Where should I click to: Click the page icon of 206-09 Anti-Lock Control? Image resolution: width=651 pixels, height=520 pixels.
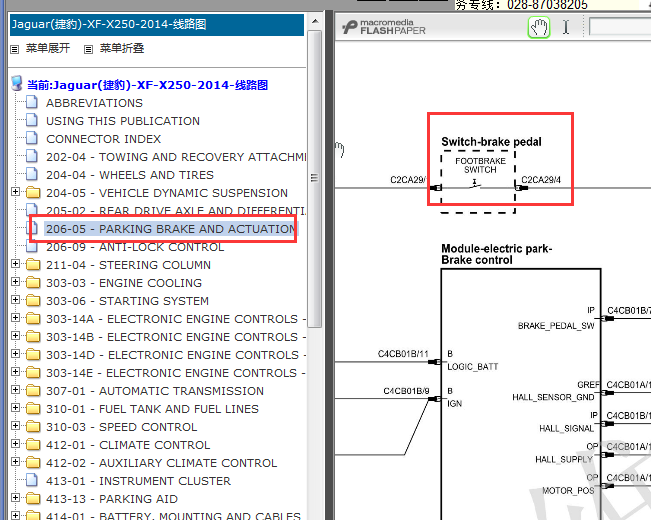point(32,246)
